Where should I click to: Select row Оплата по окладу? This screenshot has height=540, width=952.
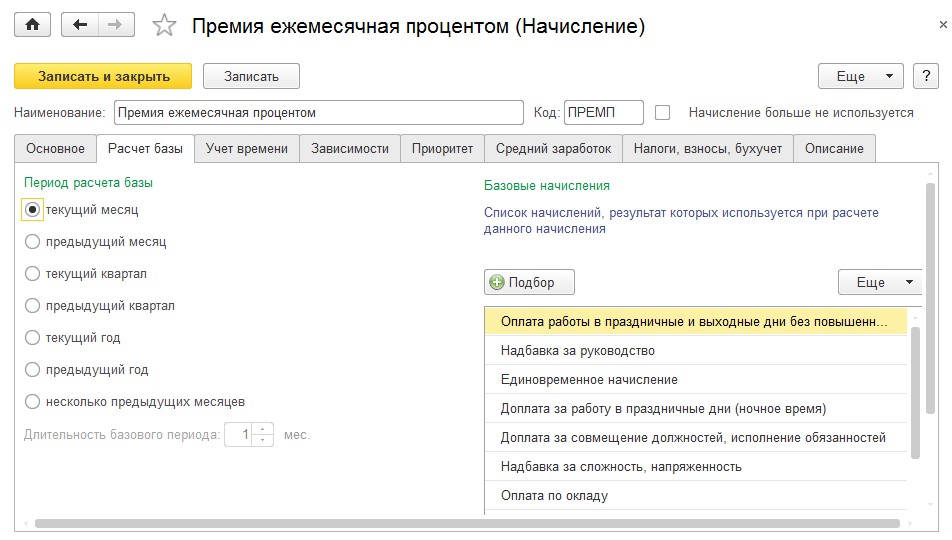(696, 496)
